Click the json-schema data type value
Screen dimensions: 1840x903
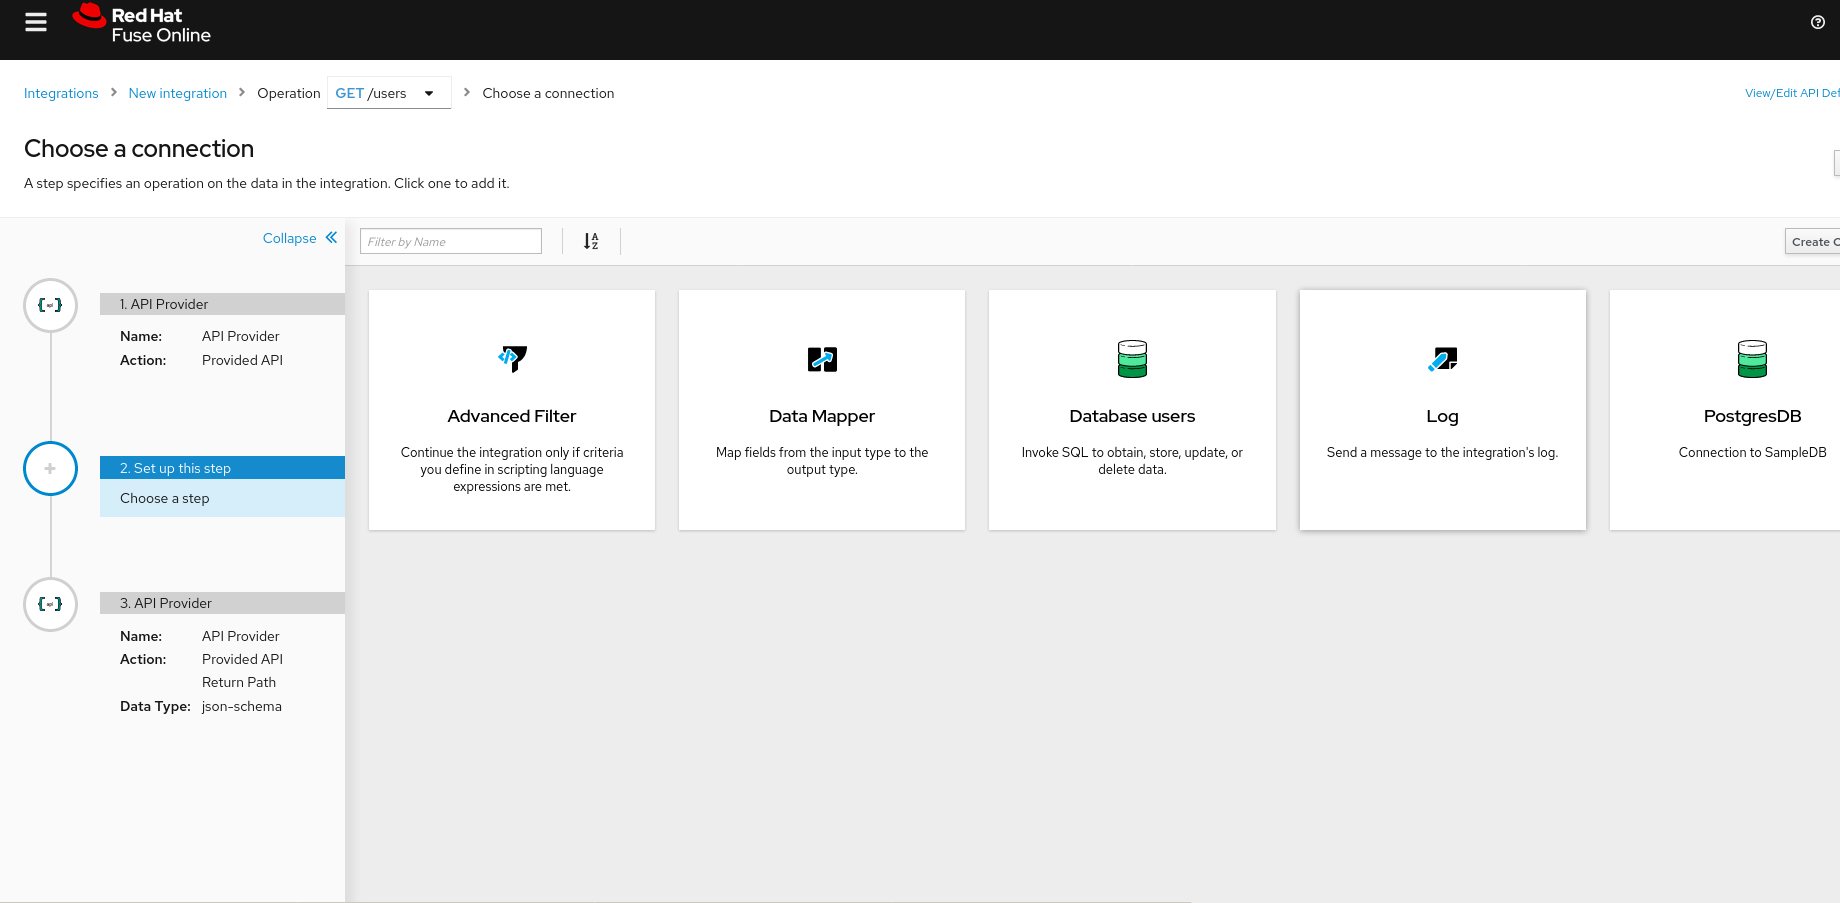242,706
